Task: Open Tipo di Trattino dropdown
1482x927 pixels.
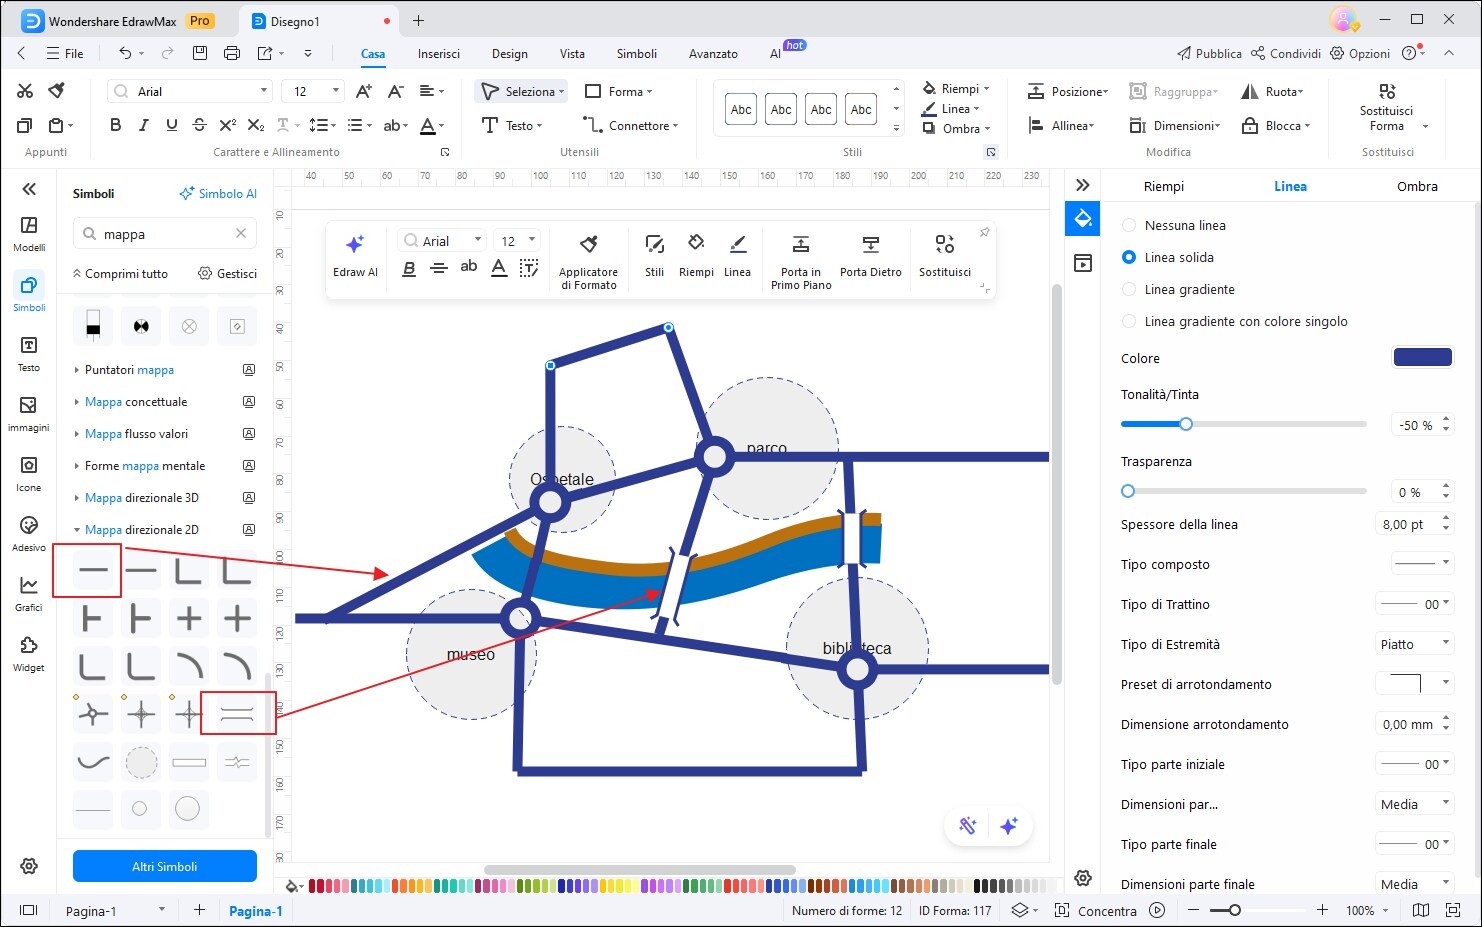Action: [1414, 604]
